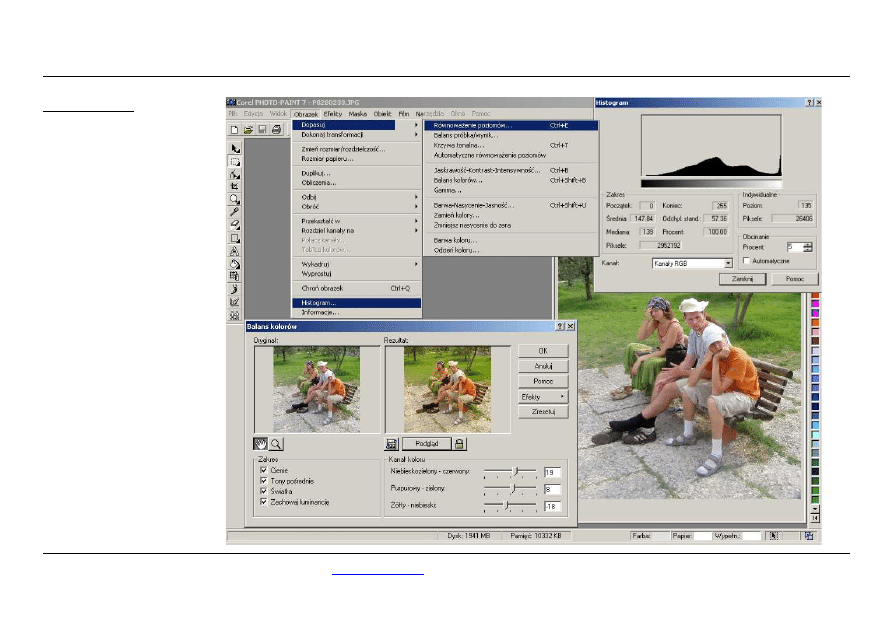Pick the Zoom tool in toolbox

(235, 199)
